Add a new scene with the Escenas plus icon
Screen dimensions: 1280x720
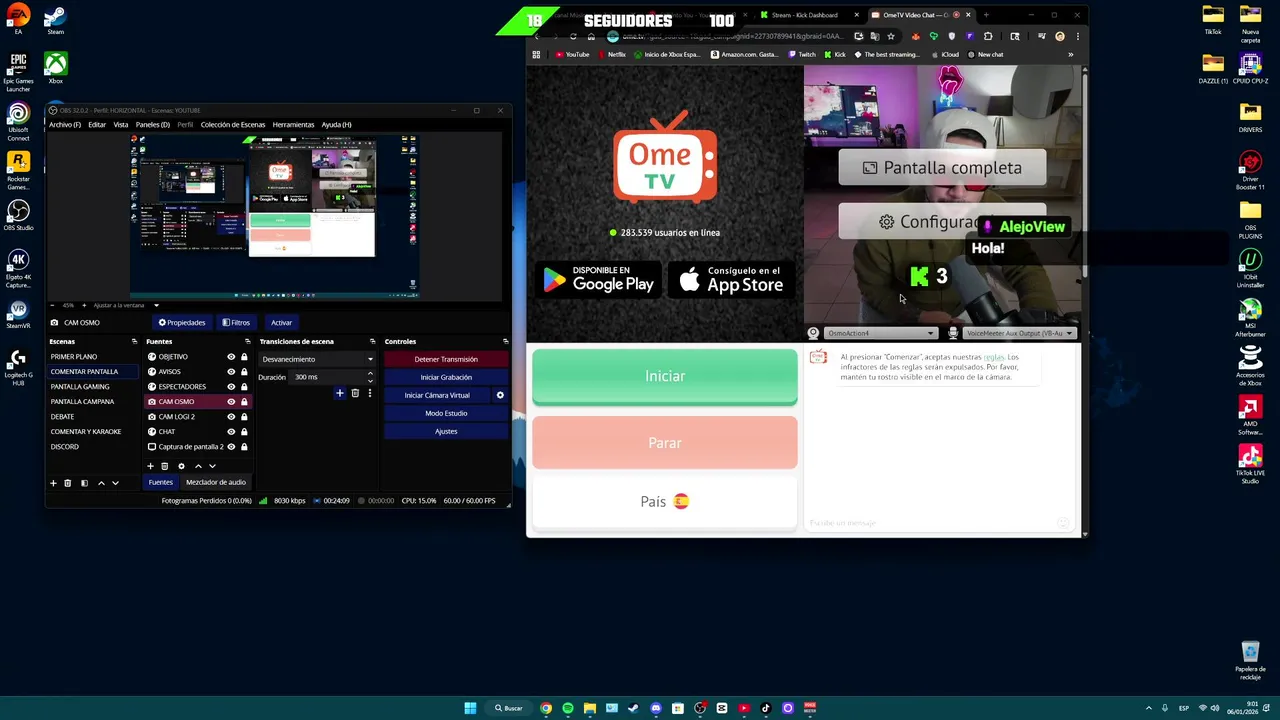53,483
